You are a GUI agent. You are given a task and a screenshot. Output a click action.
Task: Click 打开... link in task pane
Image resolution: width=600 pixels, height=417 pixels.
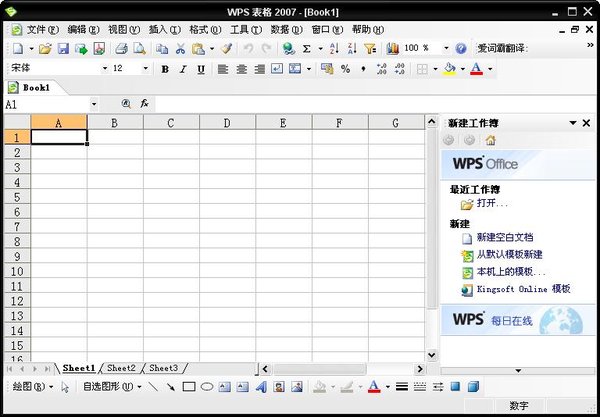point(492,203)
